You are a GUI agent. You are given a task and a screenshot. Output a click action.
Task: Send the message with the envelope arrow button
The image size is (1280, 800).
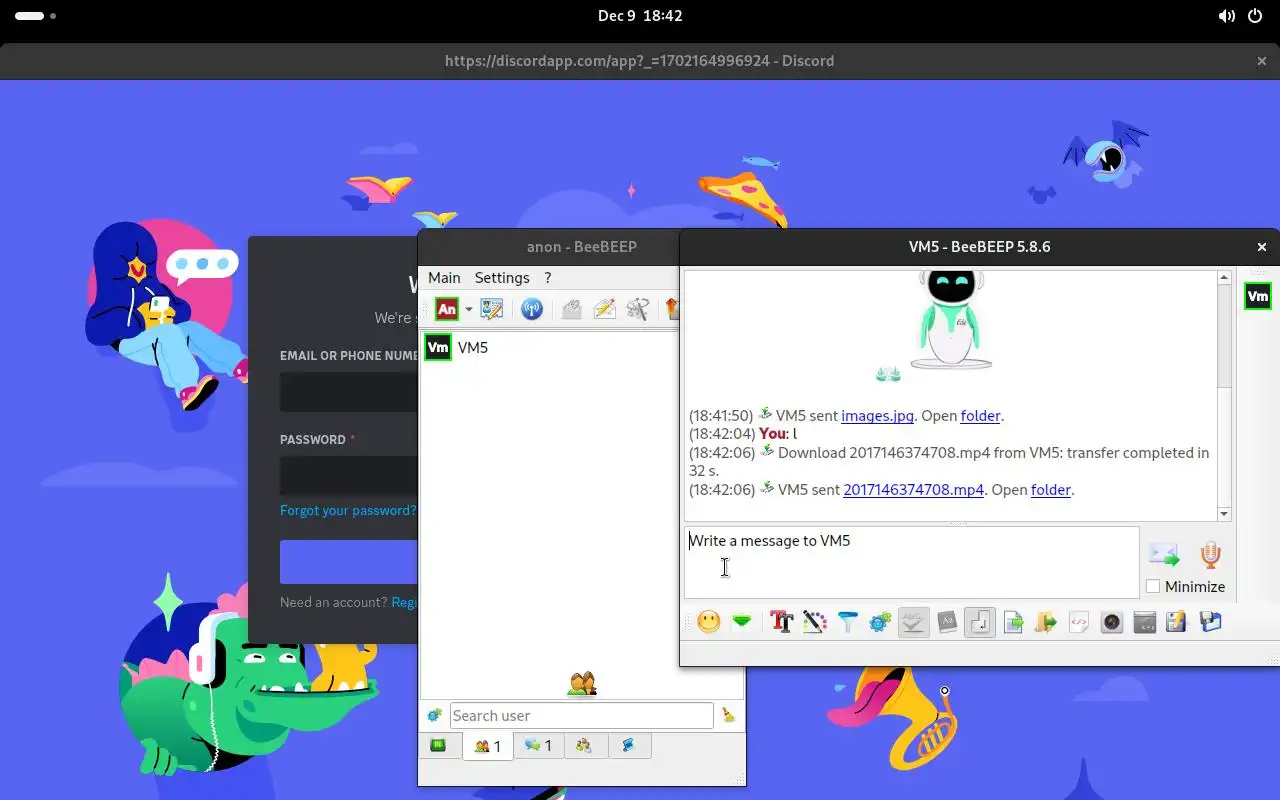click(1164, 554)
